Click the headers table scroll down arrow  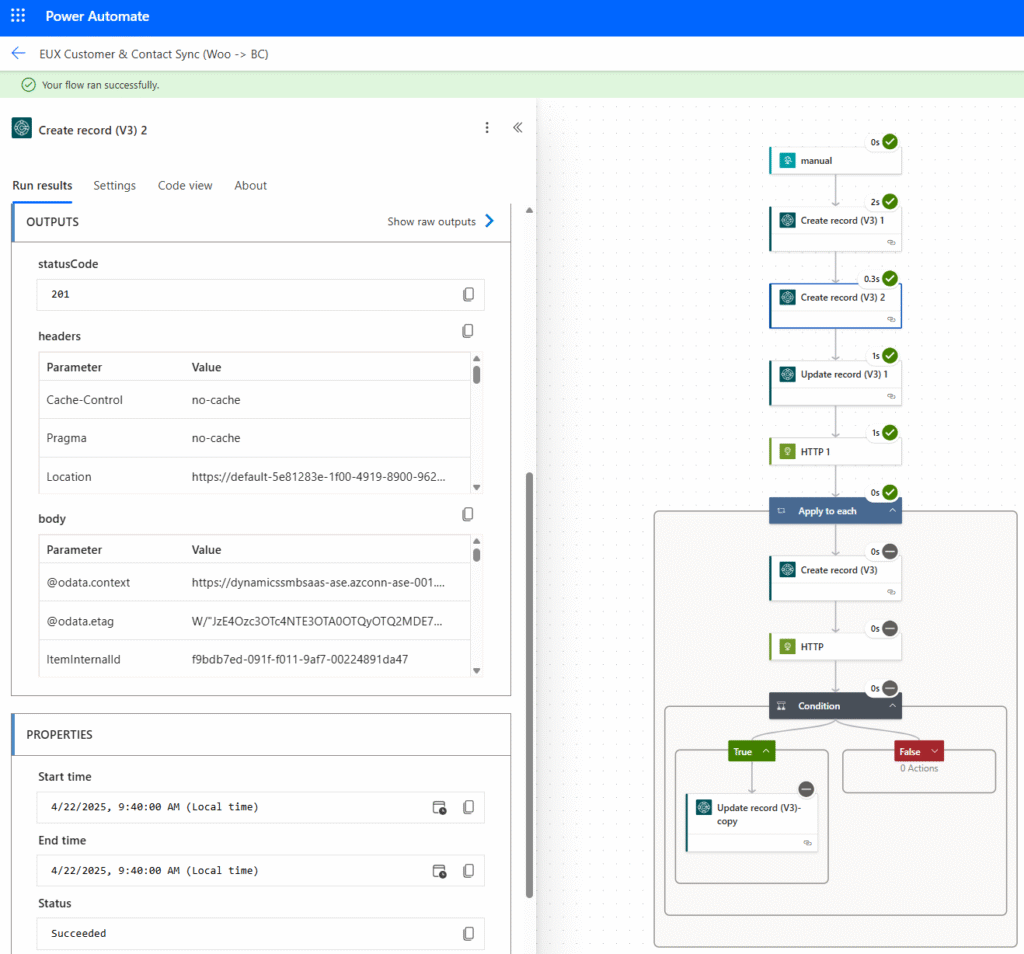point(477,487)
